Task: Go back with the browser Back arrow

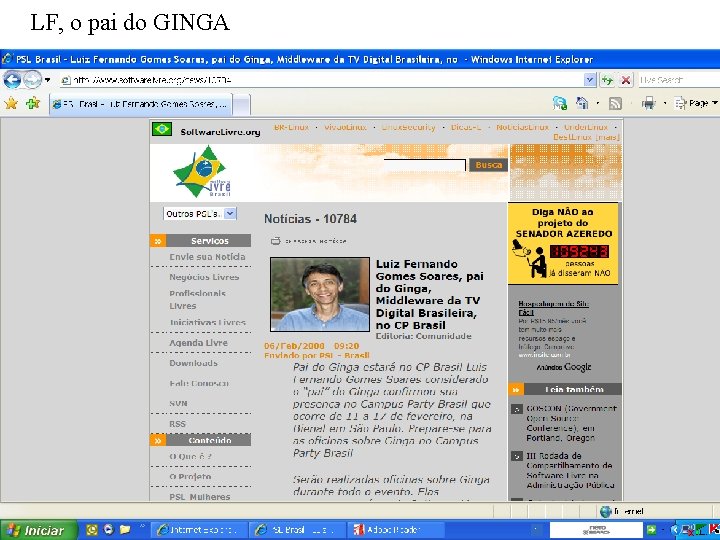Action: pyautogui.click(x=12, y=80)
